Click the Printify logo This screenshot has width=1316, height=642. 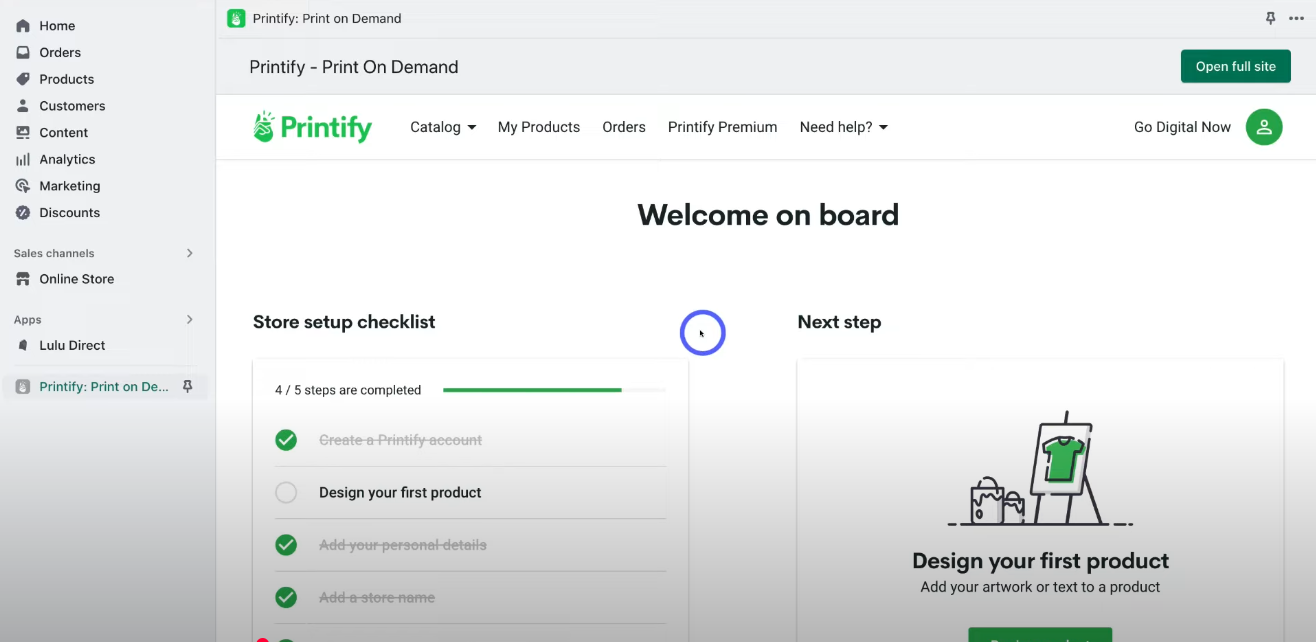click(x=312, y=127)
